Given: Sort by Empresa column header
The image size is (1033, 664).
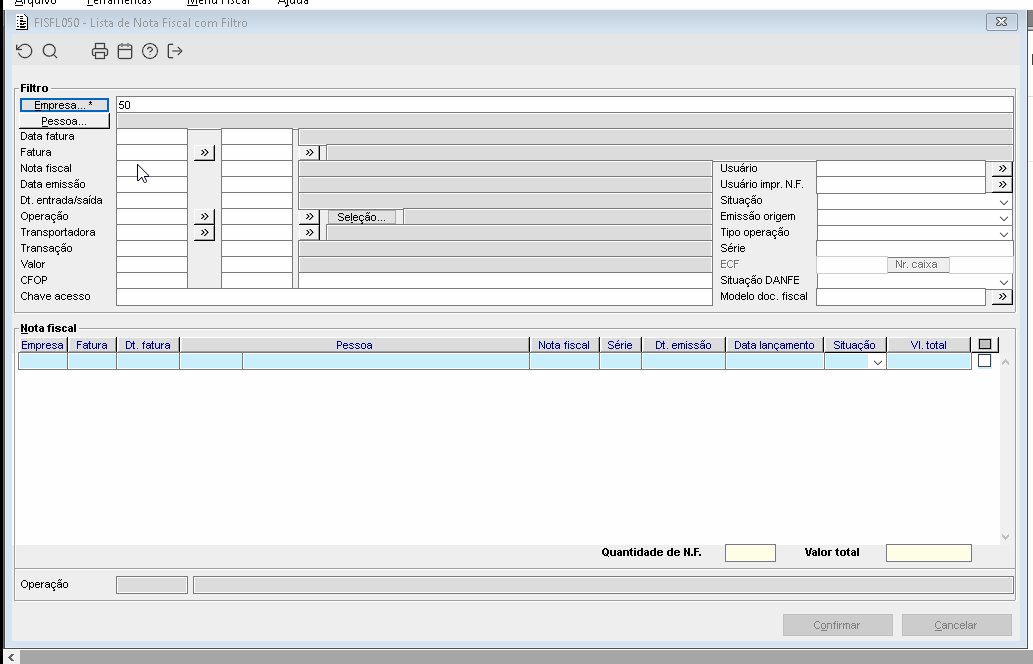Looking at the screenshot, I should click(x=42, y=345).
